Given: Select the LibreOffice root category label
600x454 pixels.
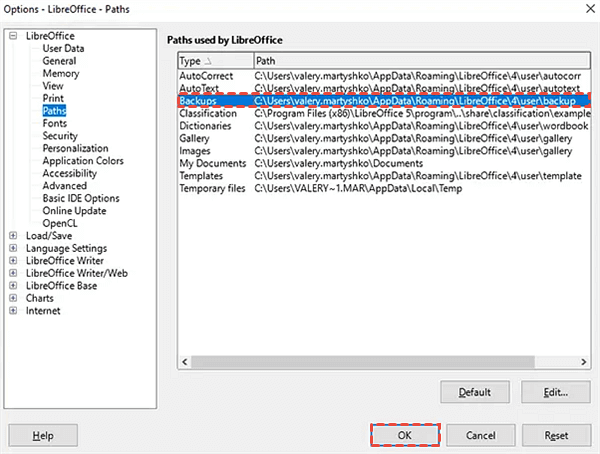Looking at the screenshot, I should [50, 36].
